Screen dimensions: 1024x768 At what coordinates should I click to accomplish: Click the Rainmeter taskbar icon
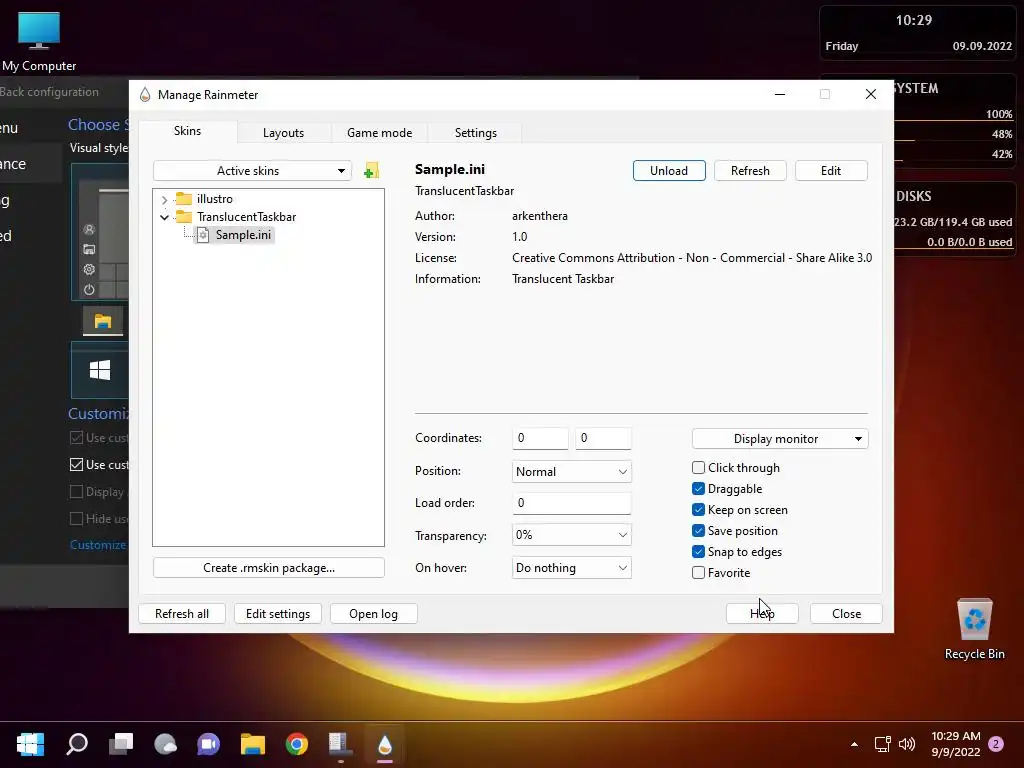click(x=385, y=744)
